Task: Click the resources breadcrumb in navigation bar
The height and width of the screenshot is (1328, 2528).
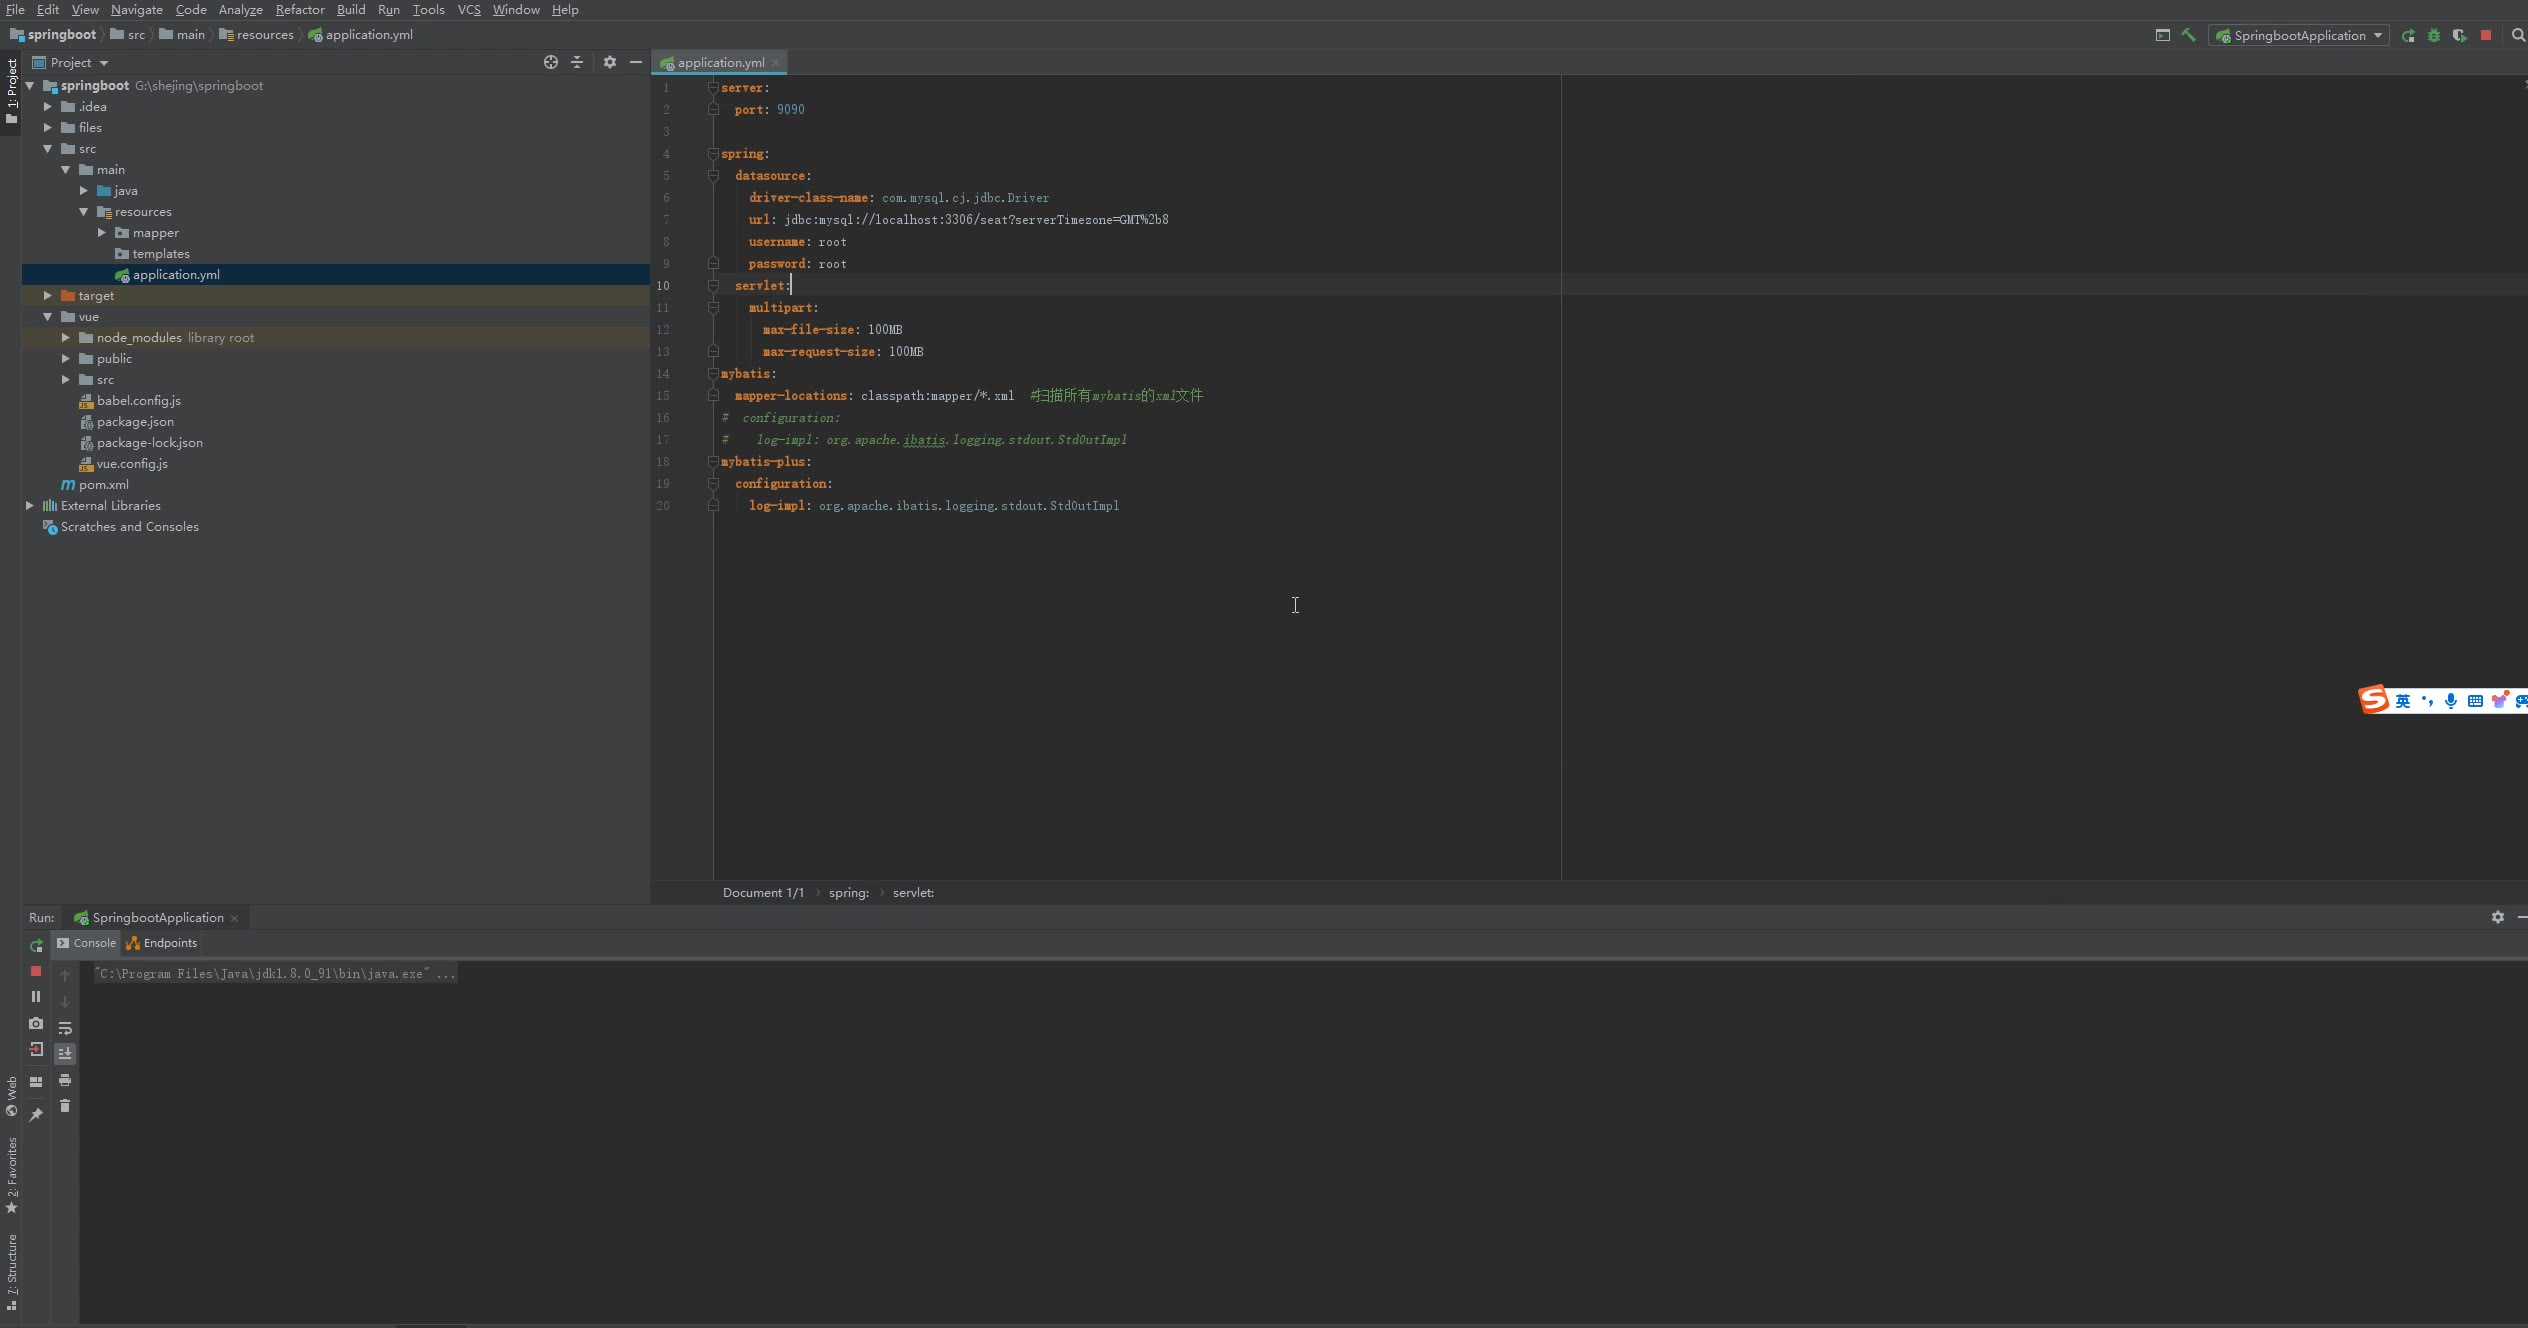Action: (x=264, y=35)
